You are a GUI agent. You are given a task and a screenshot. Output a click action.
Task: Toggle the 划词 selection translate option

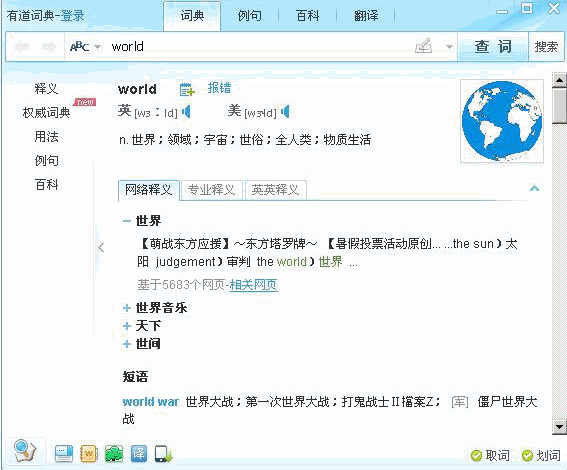(541, 455)
